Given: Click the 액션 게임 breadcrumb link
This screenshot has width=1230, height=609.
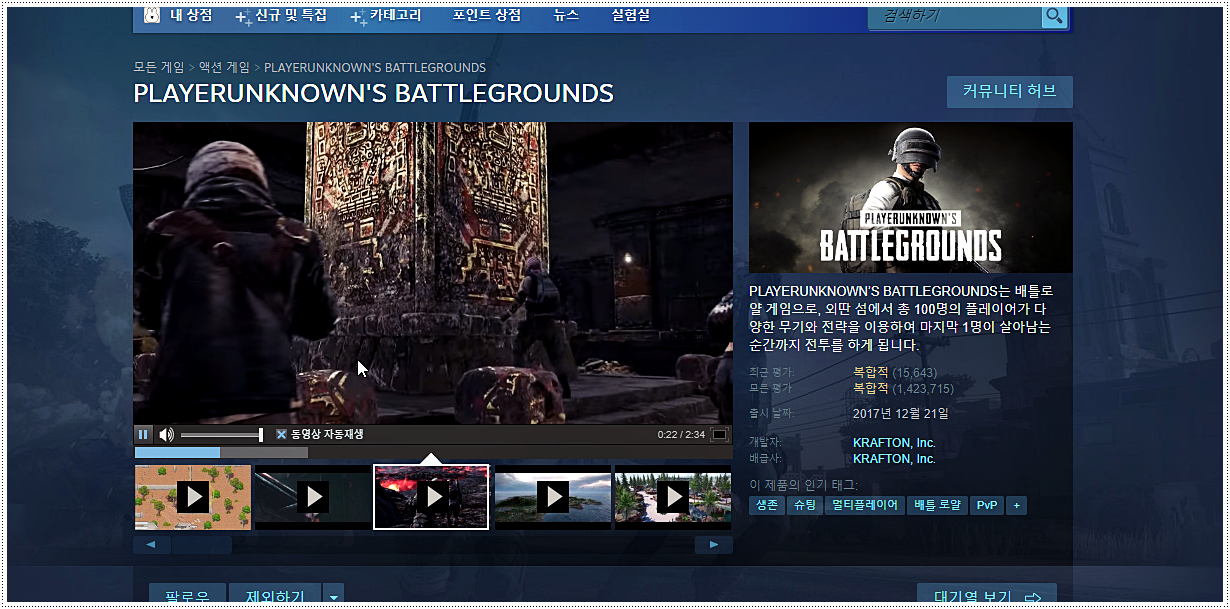Looking at the screenshot, I should pyautogui.click(x=224, y=68).
